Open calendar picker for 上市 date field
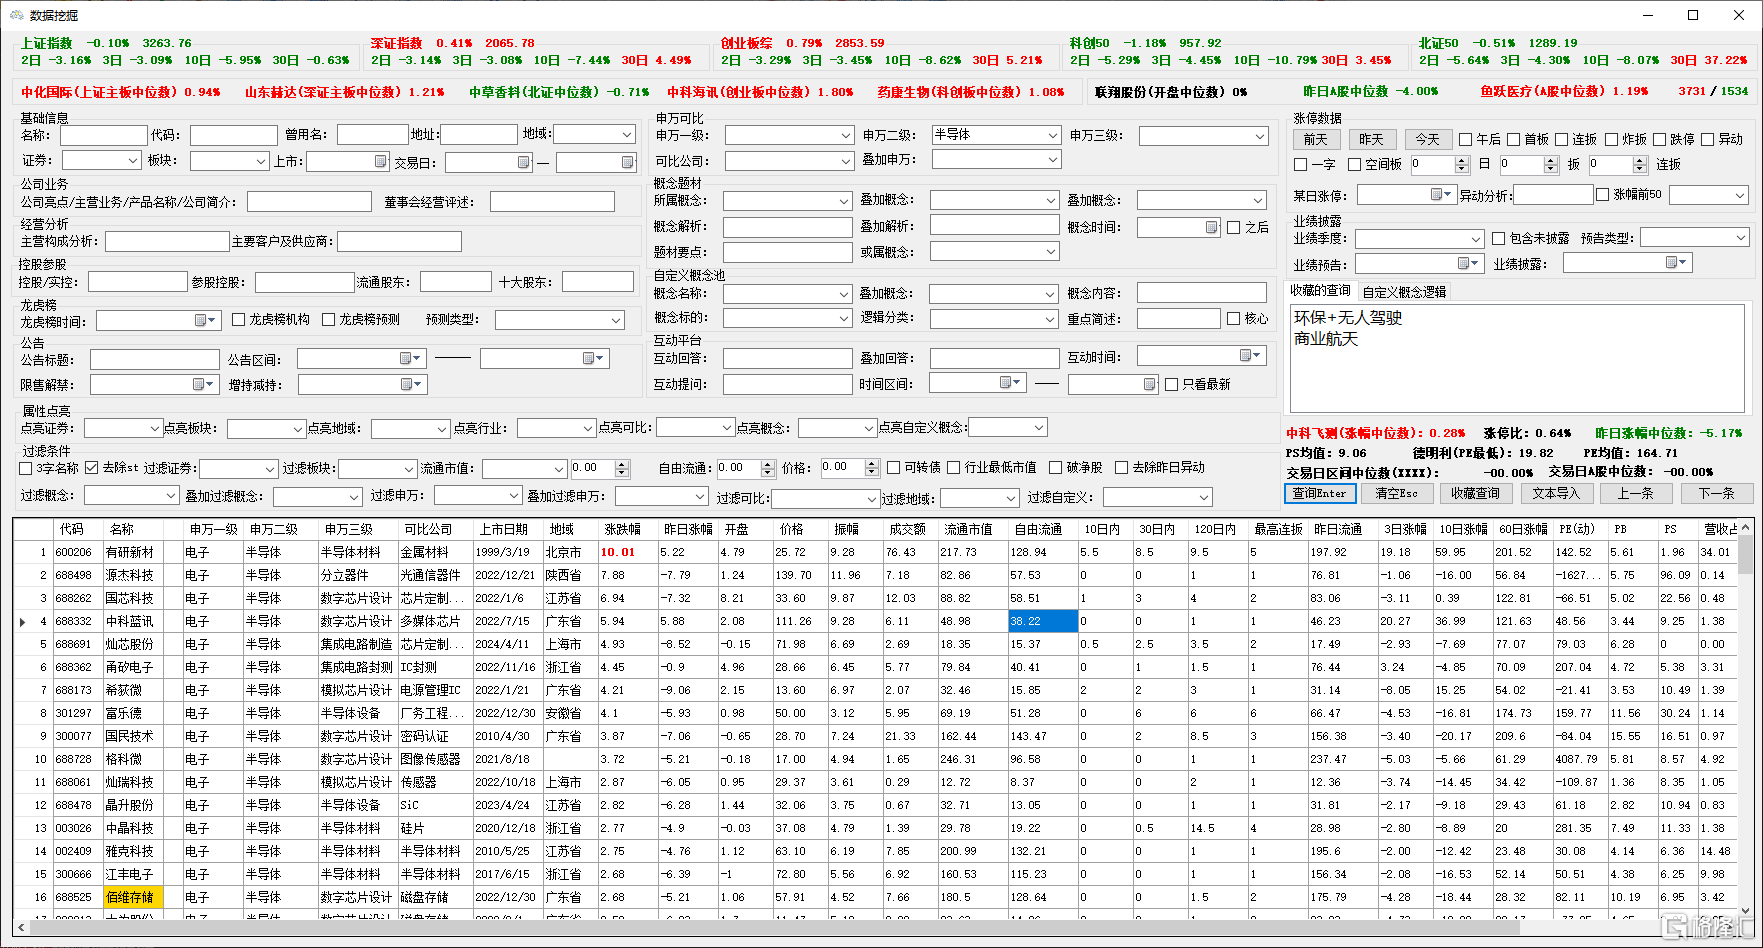1763x948 pixels. click(381, 162)
